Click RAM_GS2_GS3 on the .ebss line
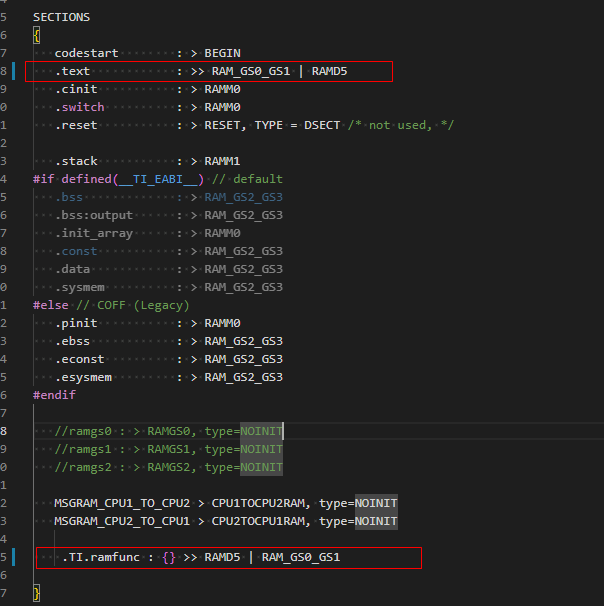This screenshot has height=606, width=604. 243,341
